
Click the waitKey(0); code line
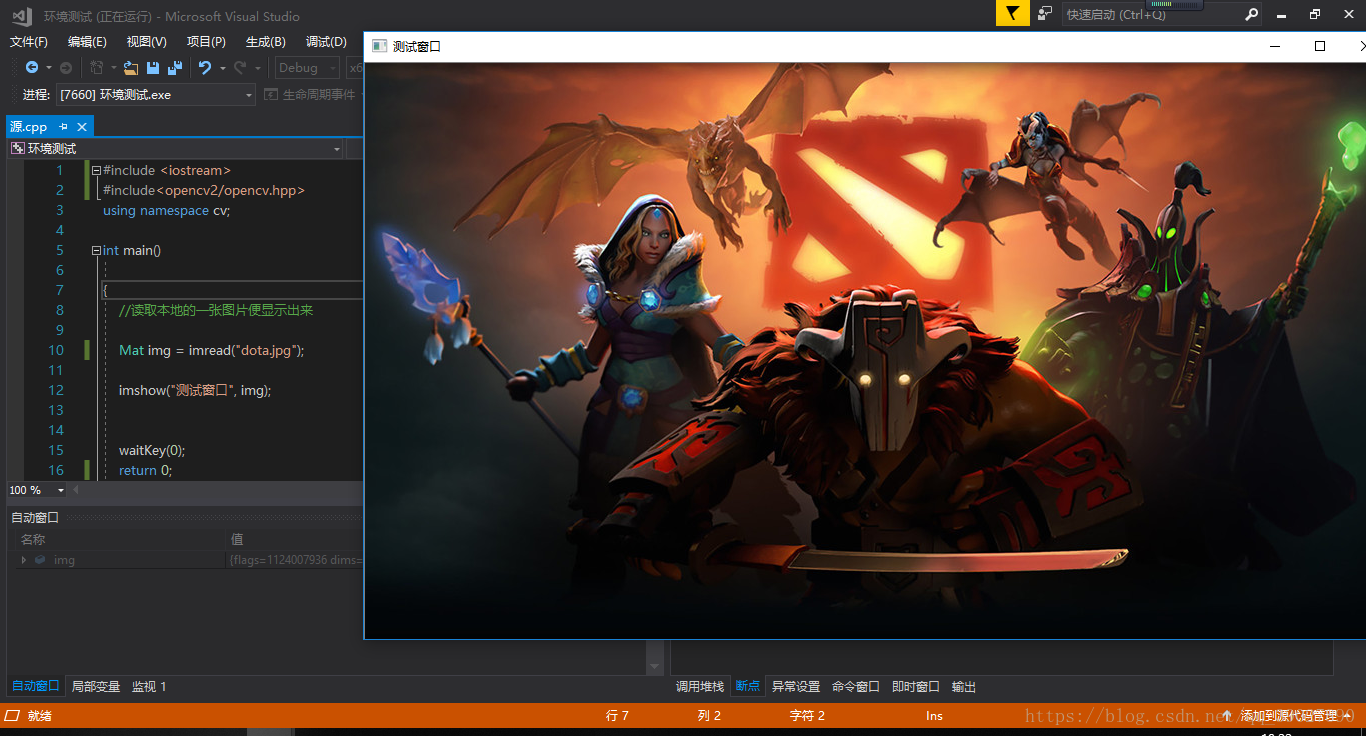point(152,450)
